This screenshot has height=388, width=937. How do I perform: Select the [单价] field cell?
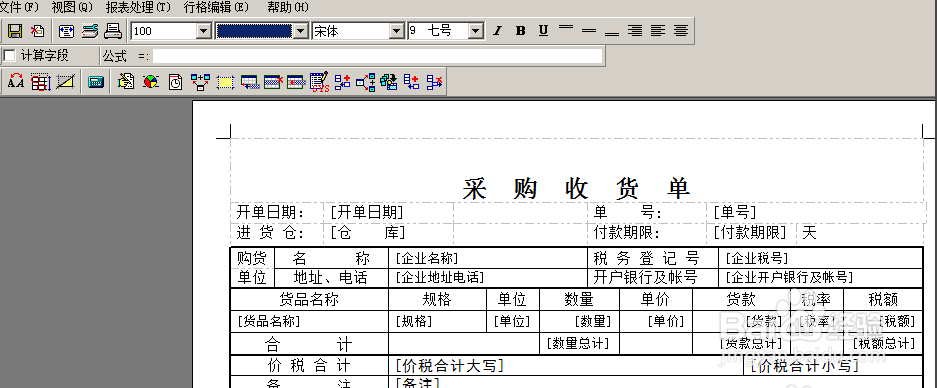656,322
